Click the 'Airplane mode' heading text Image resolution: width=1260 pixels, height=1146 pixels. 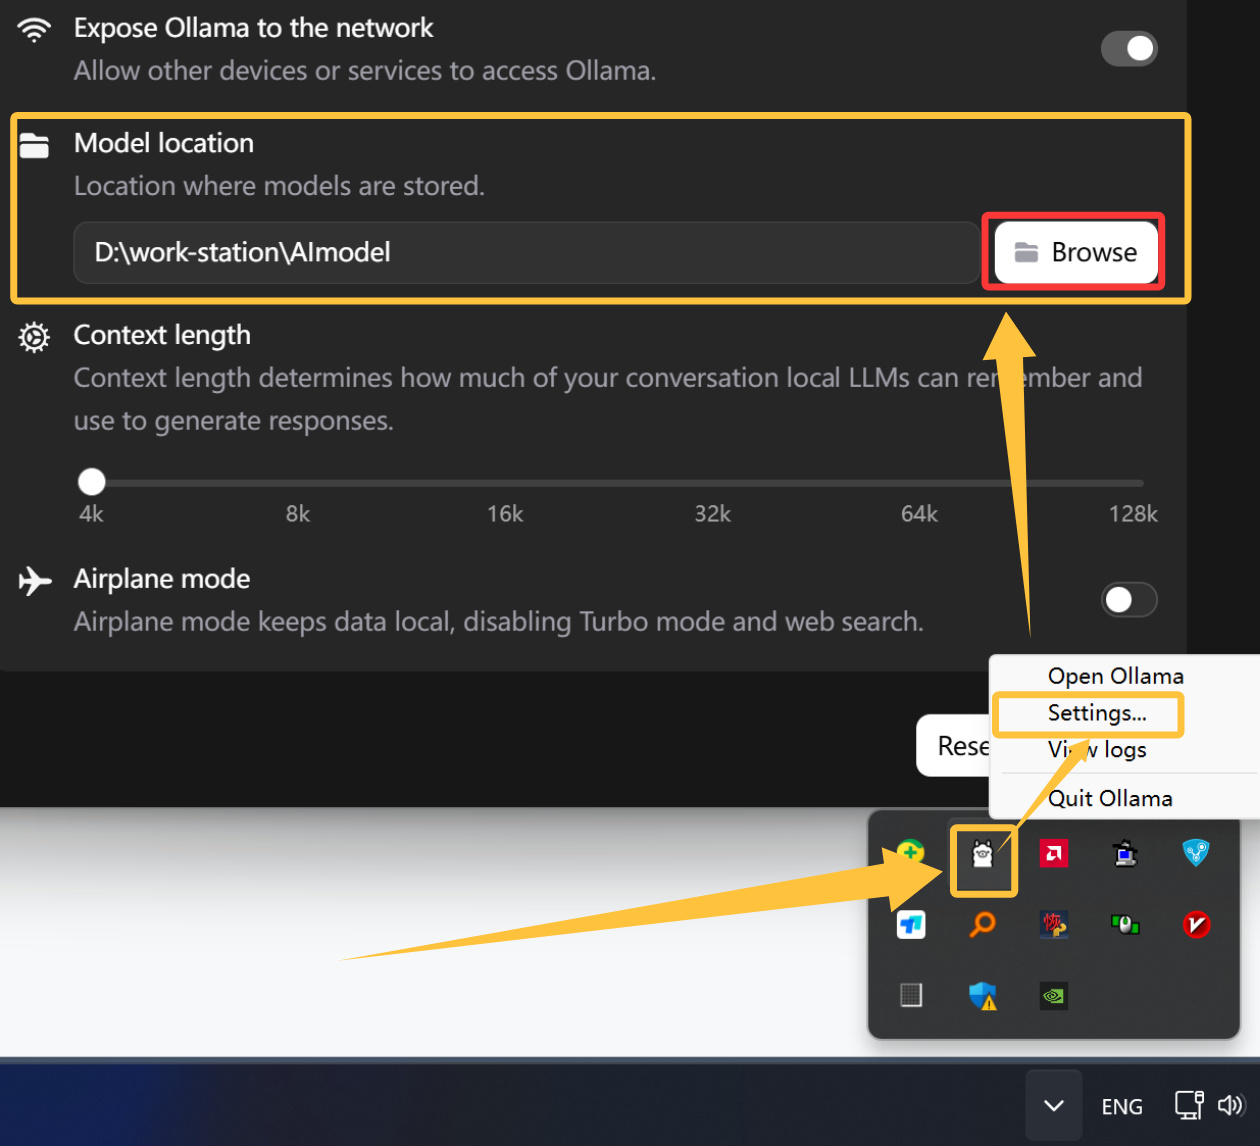[162, 579]
